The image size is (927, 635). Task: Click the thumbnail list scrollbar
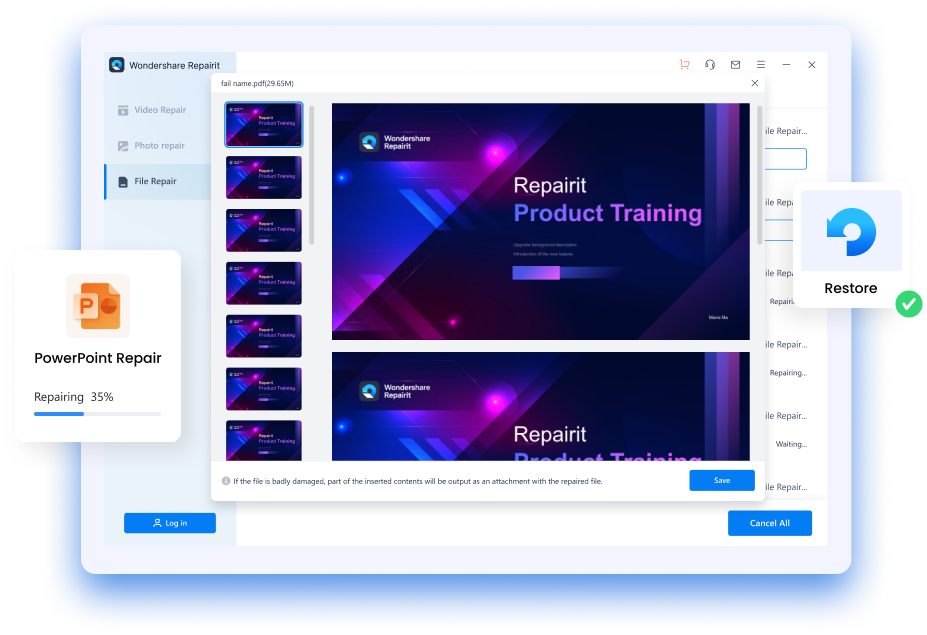[312, 175]
